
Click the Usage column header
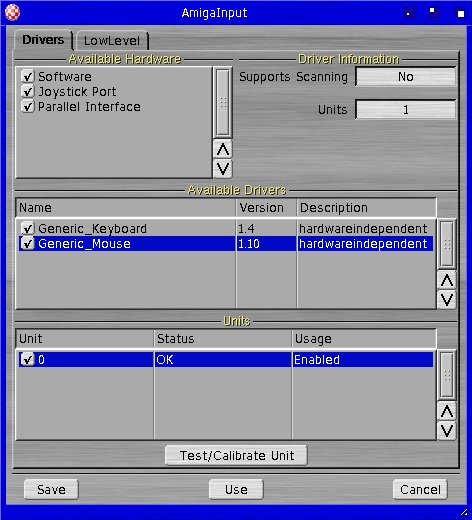[364, 339]
